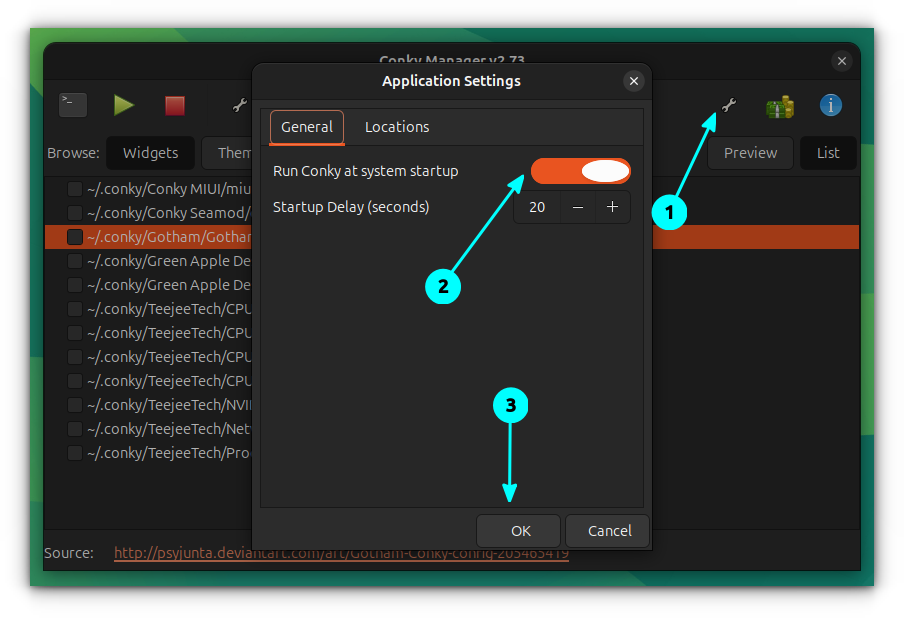Click the terminal icon in the toolbar
This screenshot has height=618, width=904.
(73, 105)
